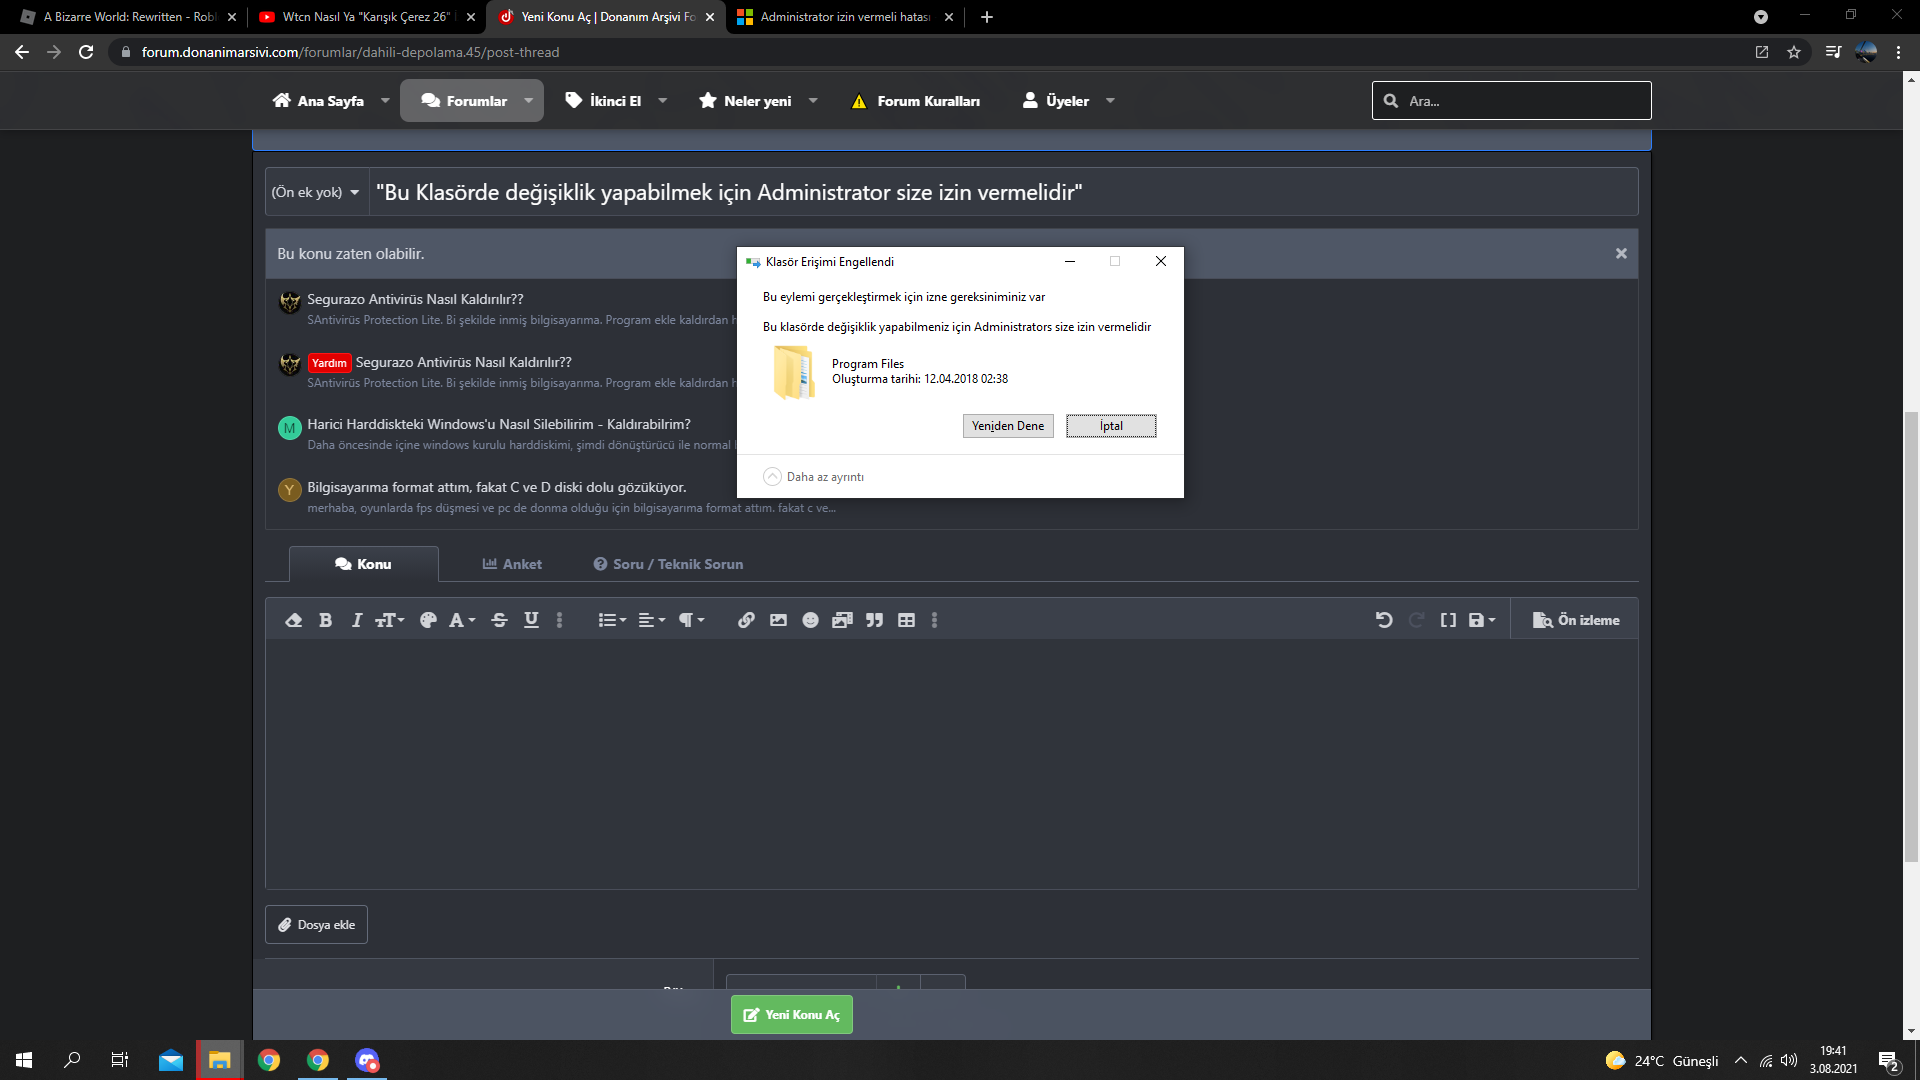The image size is (1920, 1080).
Task: Insert a quote block
Action: click(x=874, y=620)
